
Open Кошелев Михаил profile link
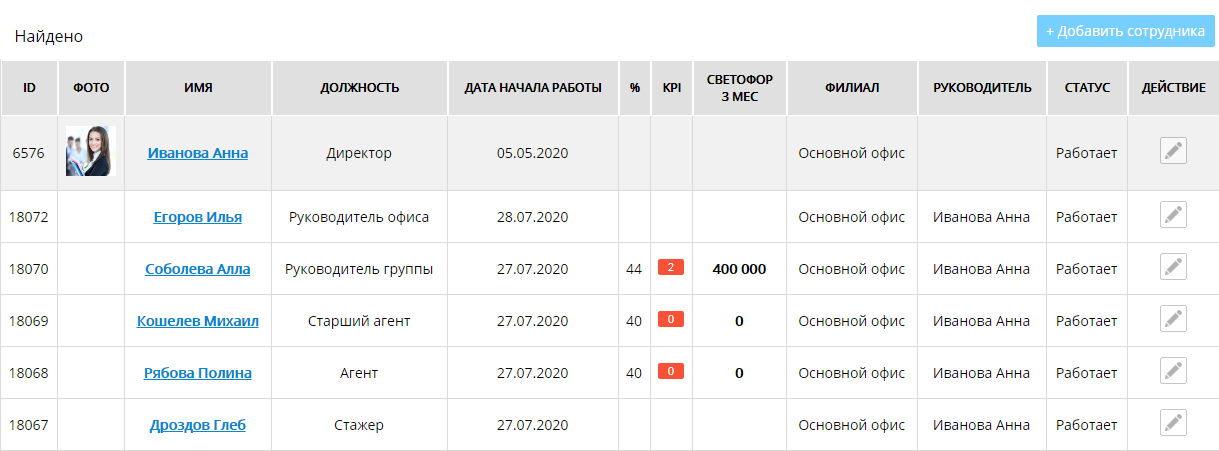coord(198,321)
